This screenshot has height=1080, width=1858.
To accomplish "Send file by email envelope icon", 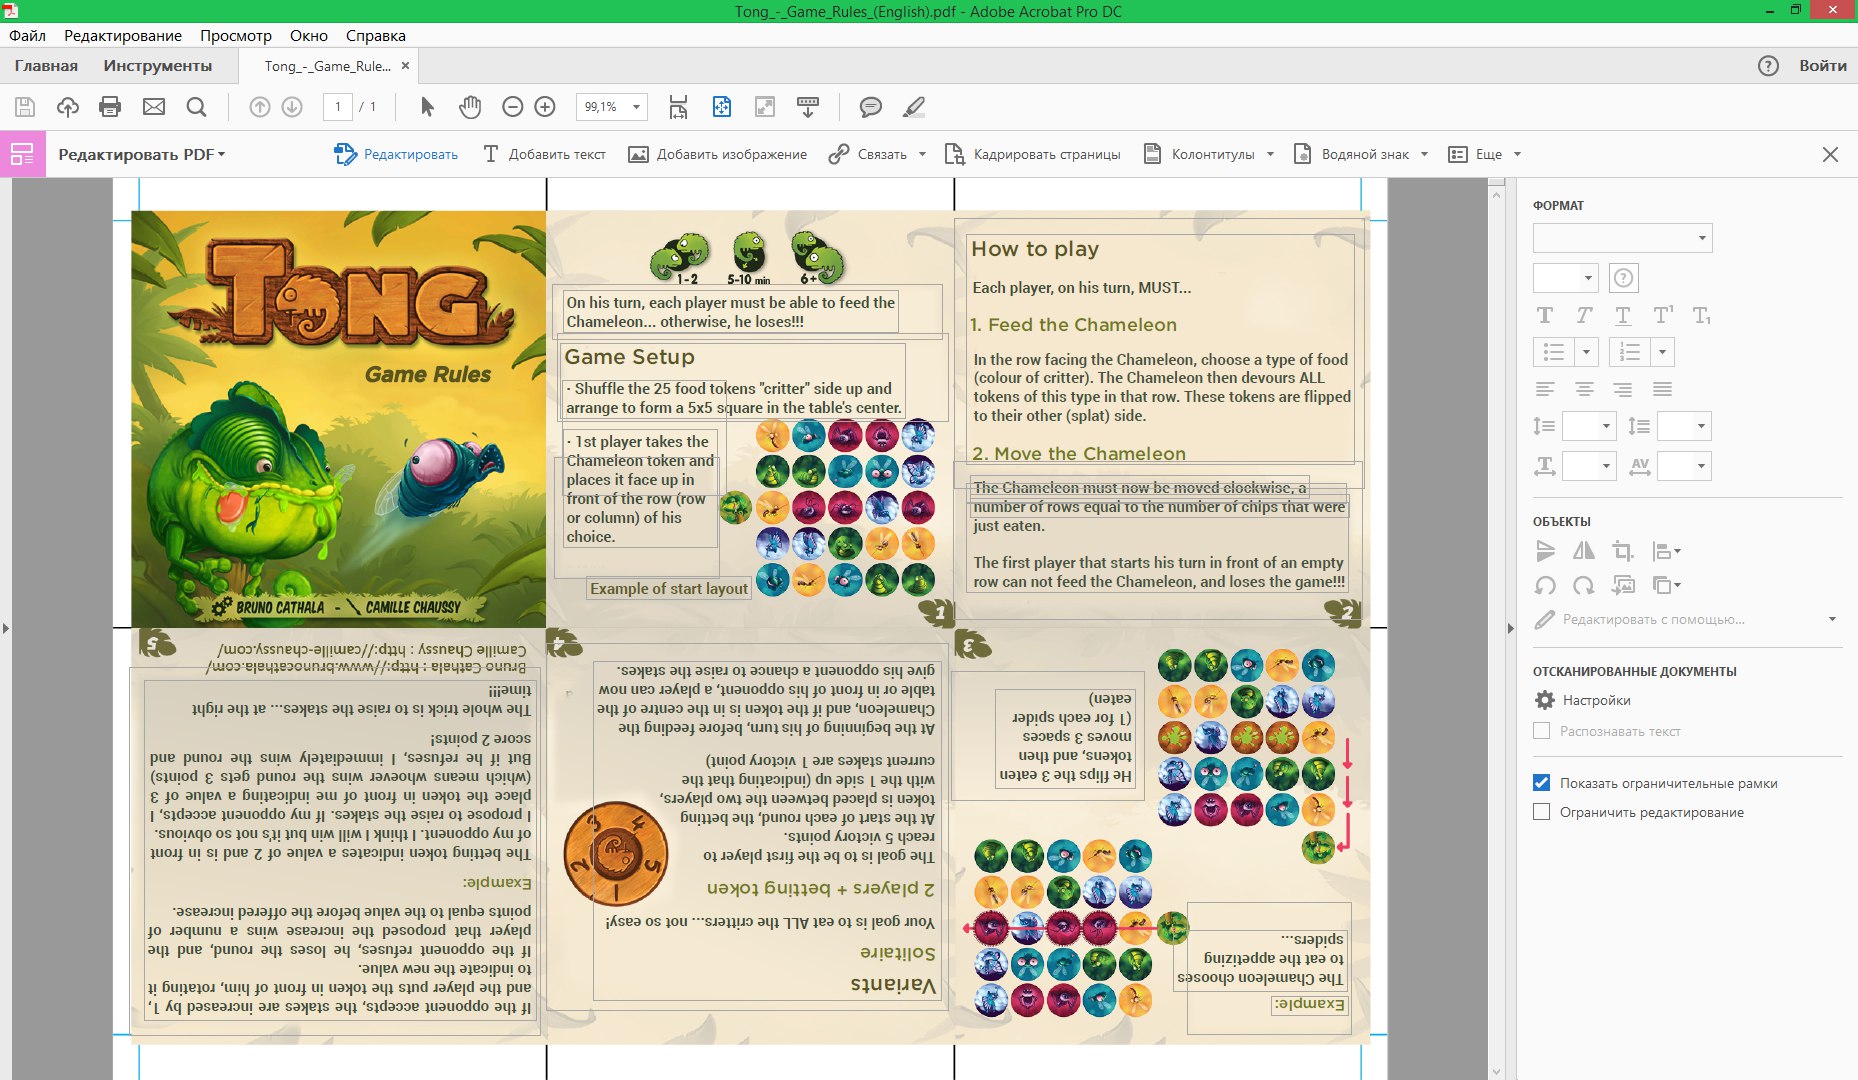I will pos(153,107).
